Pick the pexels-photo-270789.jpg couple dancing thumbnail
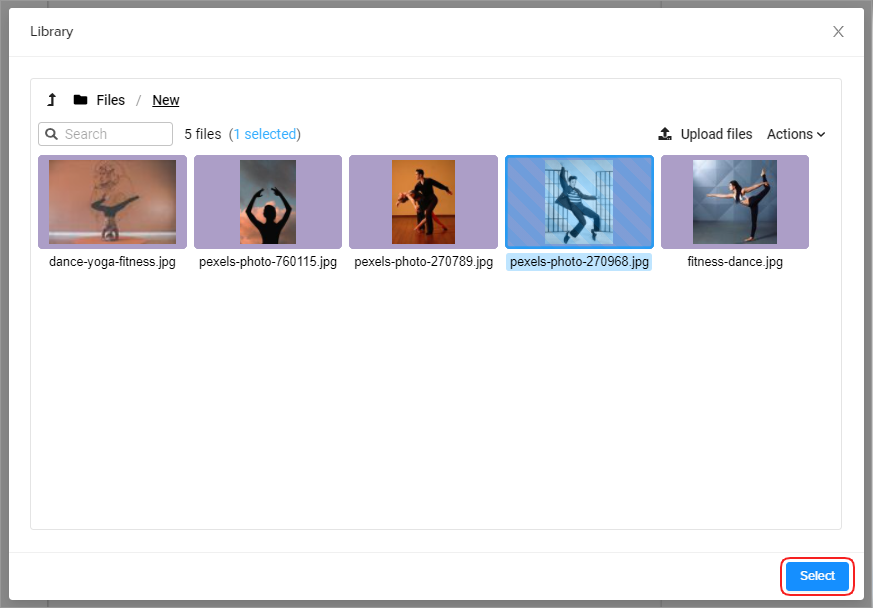Viewport: 873px width, 608px height. coord(423,202)
